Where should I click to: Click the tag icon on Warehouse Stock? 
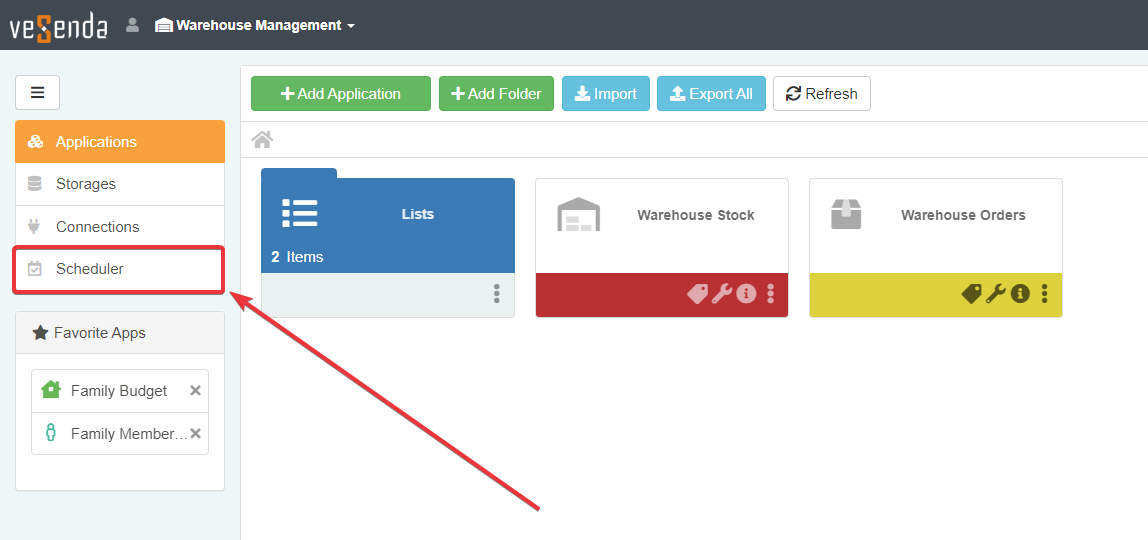coord(697,294)
